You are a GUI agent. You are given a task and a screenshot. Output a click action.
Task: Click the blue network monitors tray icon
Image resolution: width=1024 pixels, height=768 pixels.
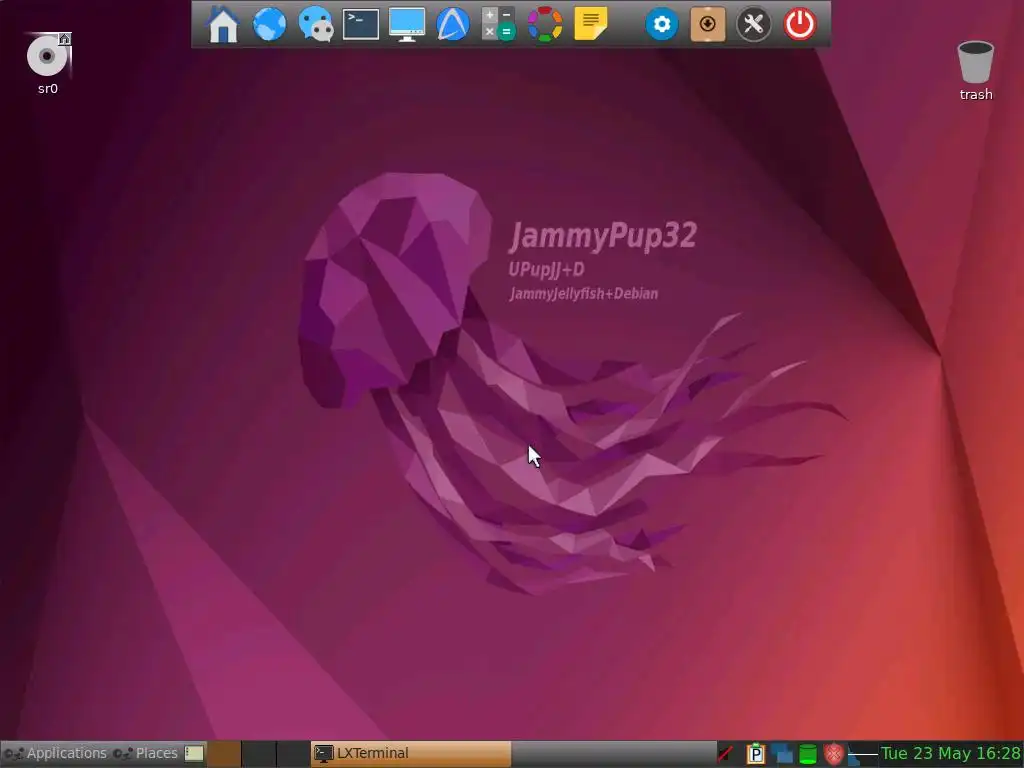(782, 754)
